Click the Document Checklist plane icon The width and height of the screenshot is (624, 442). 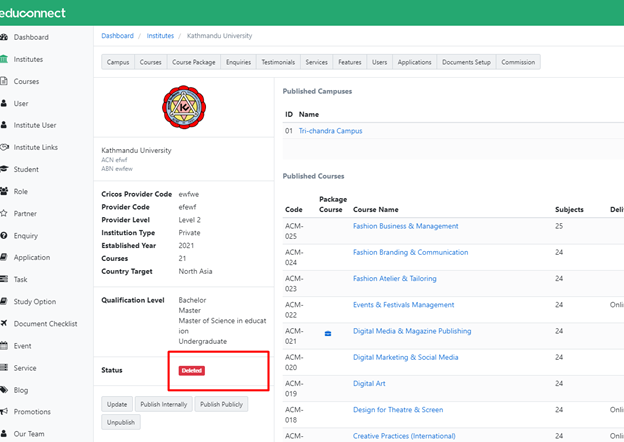(5, 323)
